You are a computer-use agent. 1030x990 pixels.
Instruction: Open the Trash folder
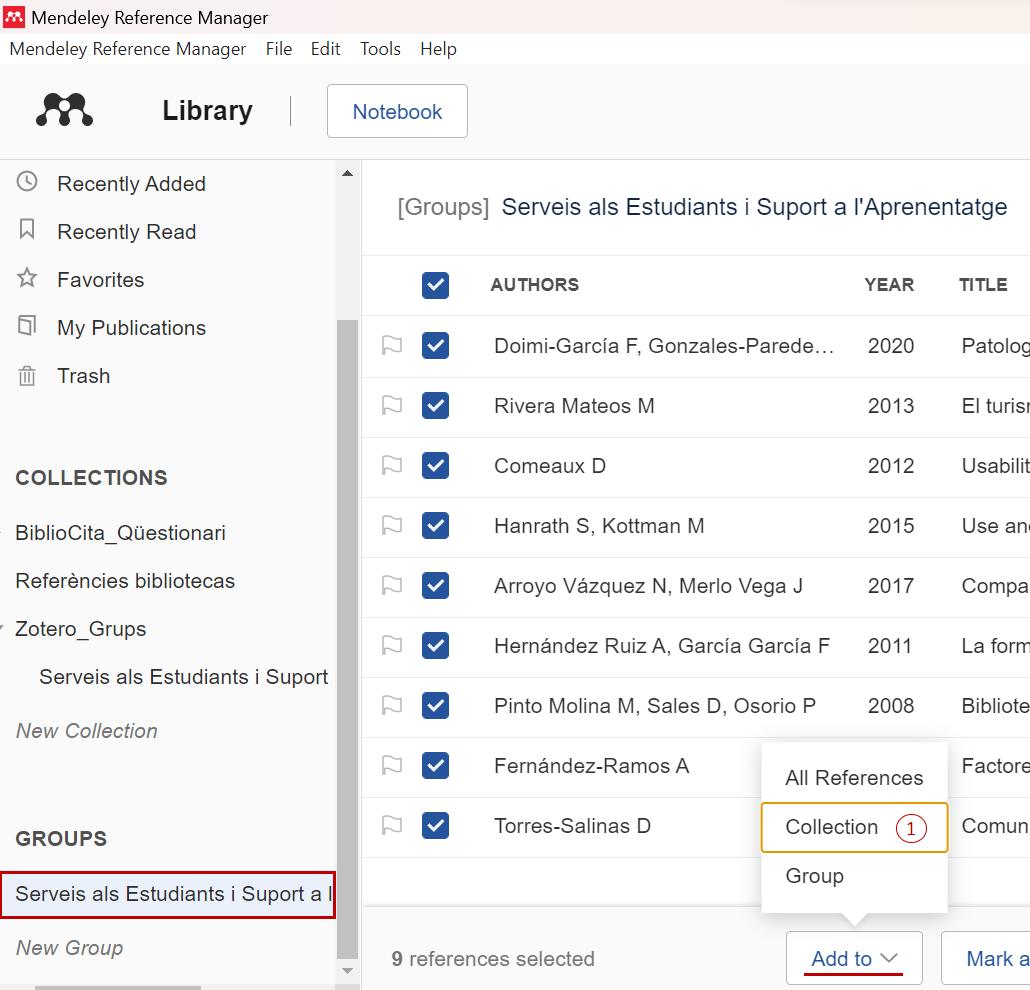point(83,375)
